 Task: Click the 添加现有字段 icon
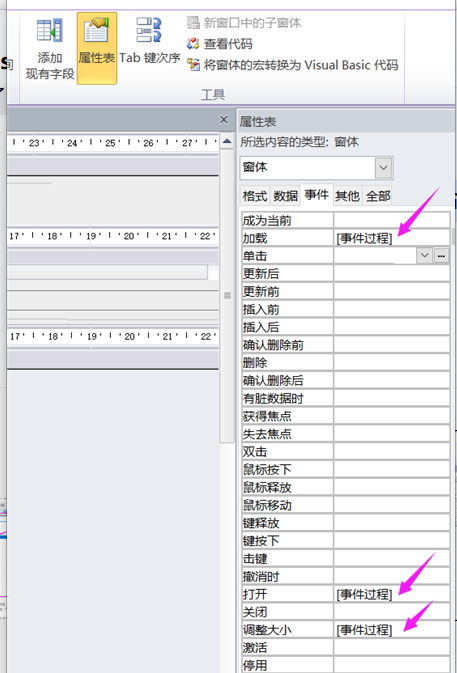click(50, 30)
